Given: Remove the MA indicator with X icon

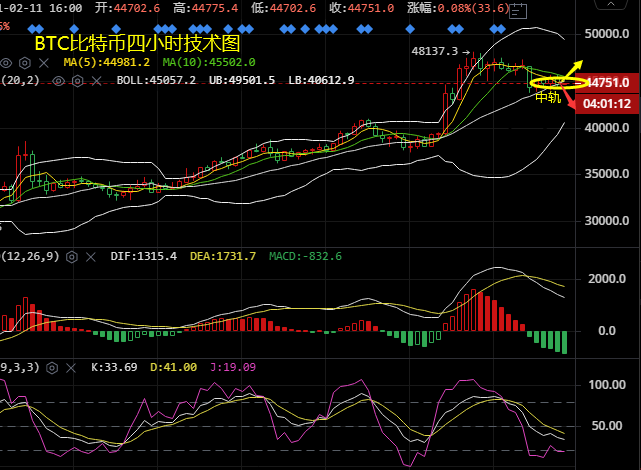Looking at the screenshot, I should (x=46, y=62).
